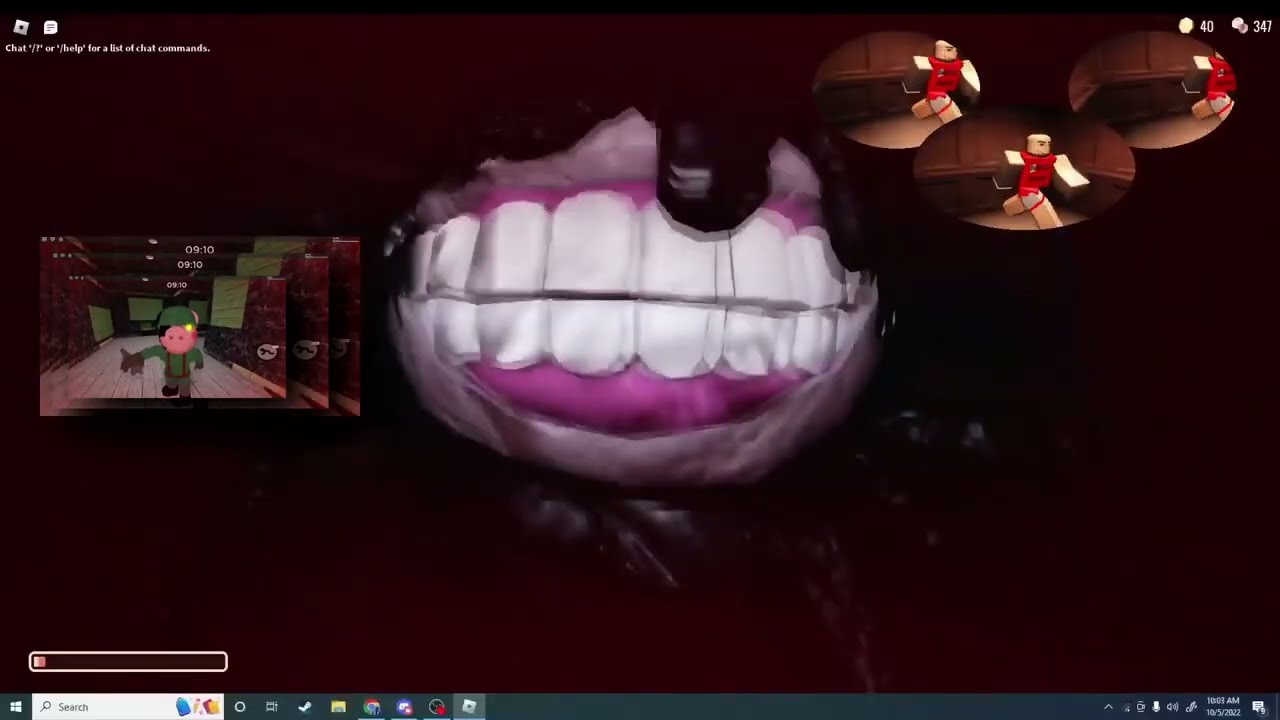
Task: Click the microphone tray icon
Action: (1156, 707)
